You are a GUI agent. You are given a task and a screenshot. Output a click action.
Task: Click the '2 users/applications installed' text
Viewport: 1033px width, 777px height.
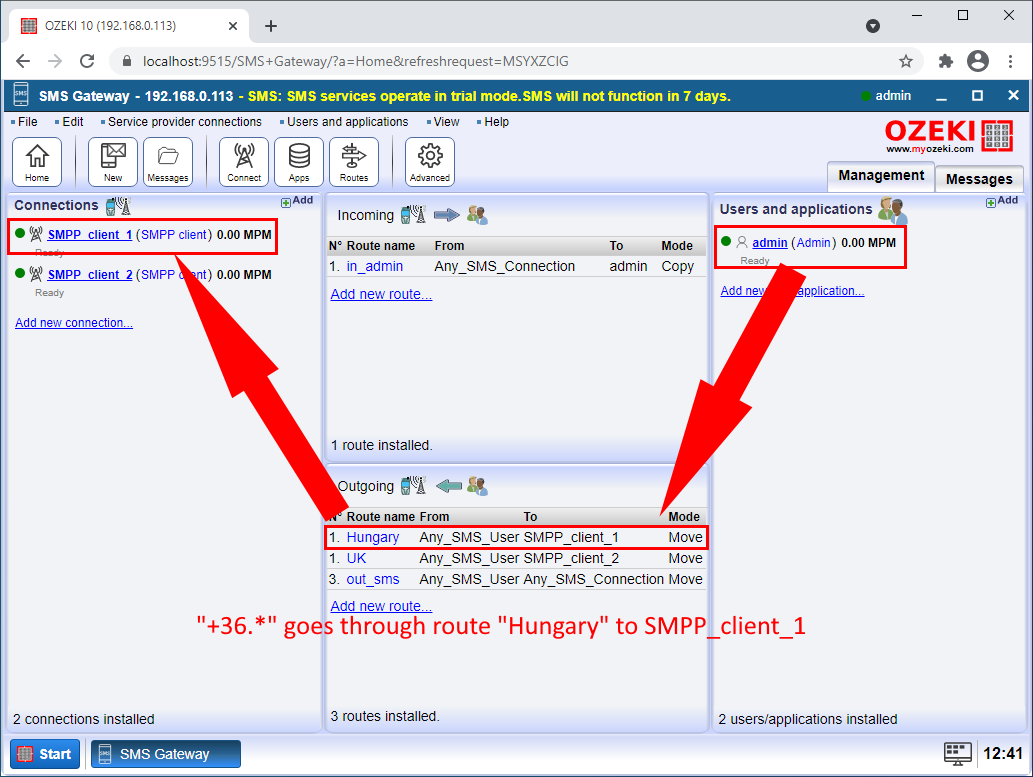point(808,719)
